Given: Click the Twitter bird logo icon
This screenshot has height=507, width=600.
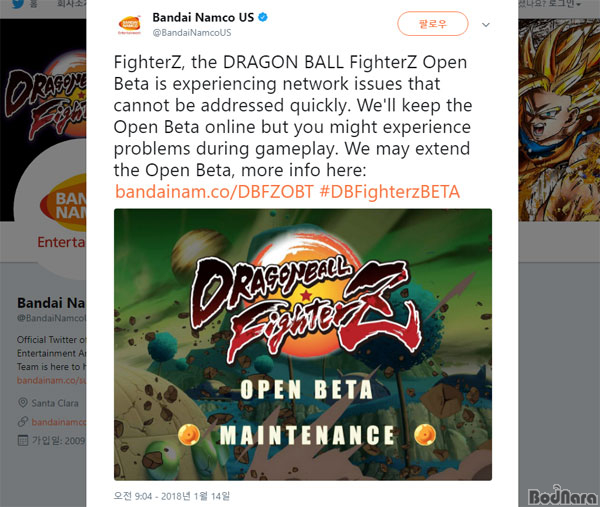Looking at the screenshot, I should (18, 4).
